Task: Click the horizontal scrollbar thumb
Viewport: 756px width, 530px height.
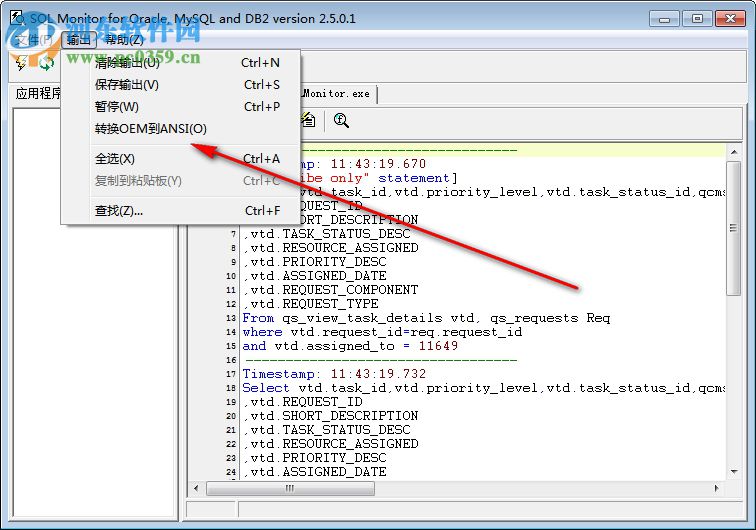Action: [x=290, y=488]
